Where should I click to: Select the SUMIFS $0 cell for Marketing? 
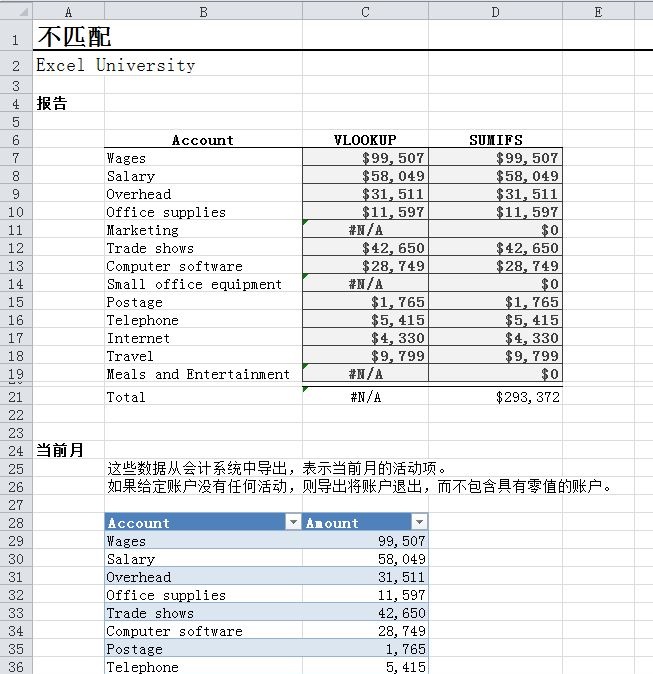click(x=495, y=230)
